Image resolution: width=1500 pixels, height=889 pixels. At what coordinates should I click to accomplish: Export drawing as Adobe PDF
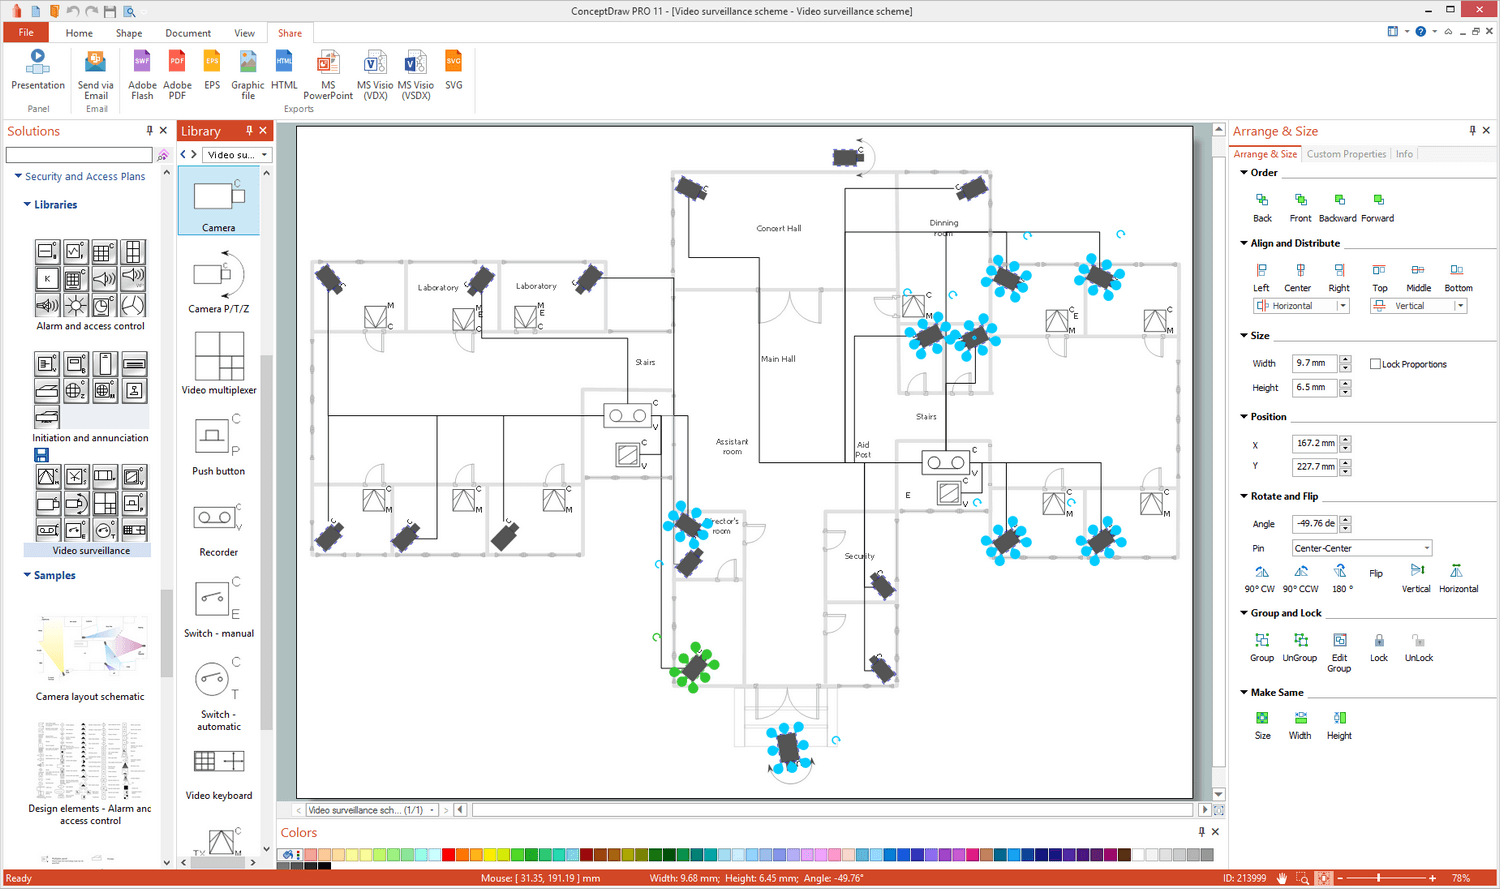(177, 75)
